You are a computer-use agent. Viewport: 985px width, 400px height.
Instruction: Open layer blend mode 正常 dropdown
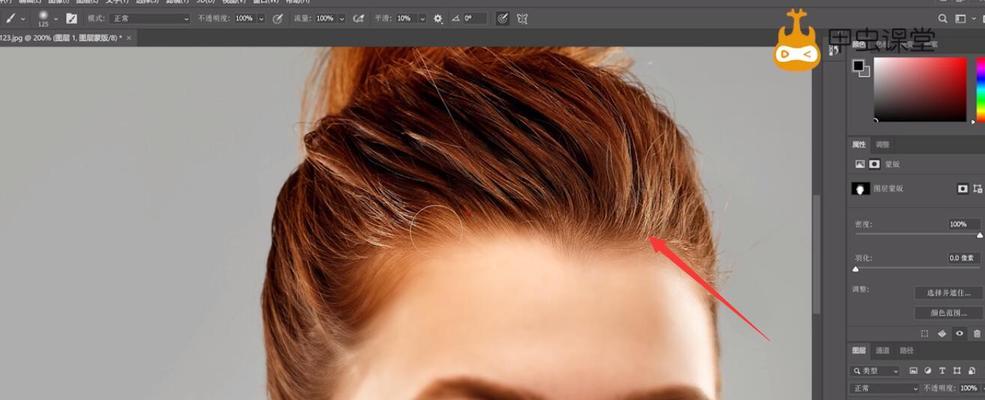pos(885,389)
